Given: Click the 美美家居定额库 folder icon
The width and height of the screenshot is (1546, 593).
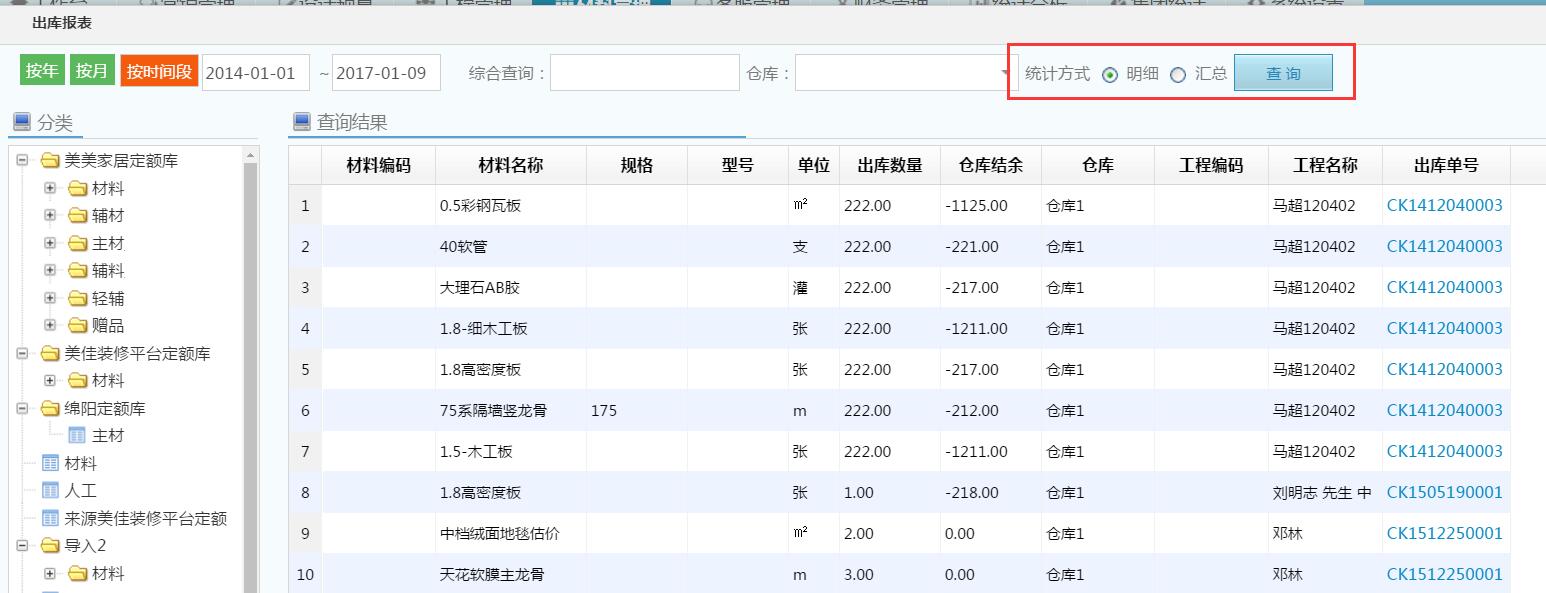Looking at the screenshot, I should point(50,161).
